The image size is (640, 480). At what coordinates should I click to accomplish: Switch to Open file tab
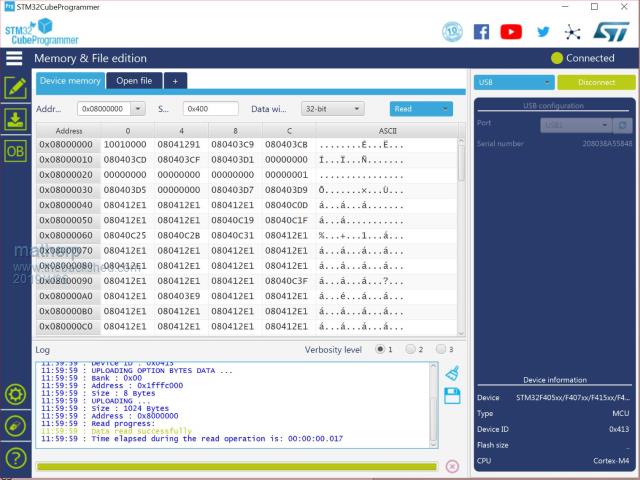tap(134, 81)
